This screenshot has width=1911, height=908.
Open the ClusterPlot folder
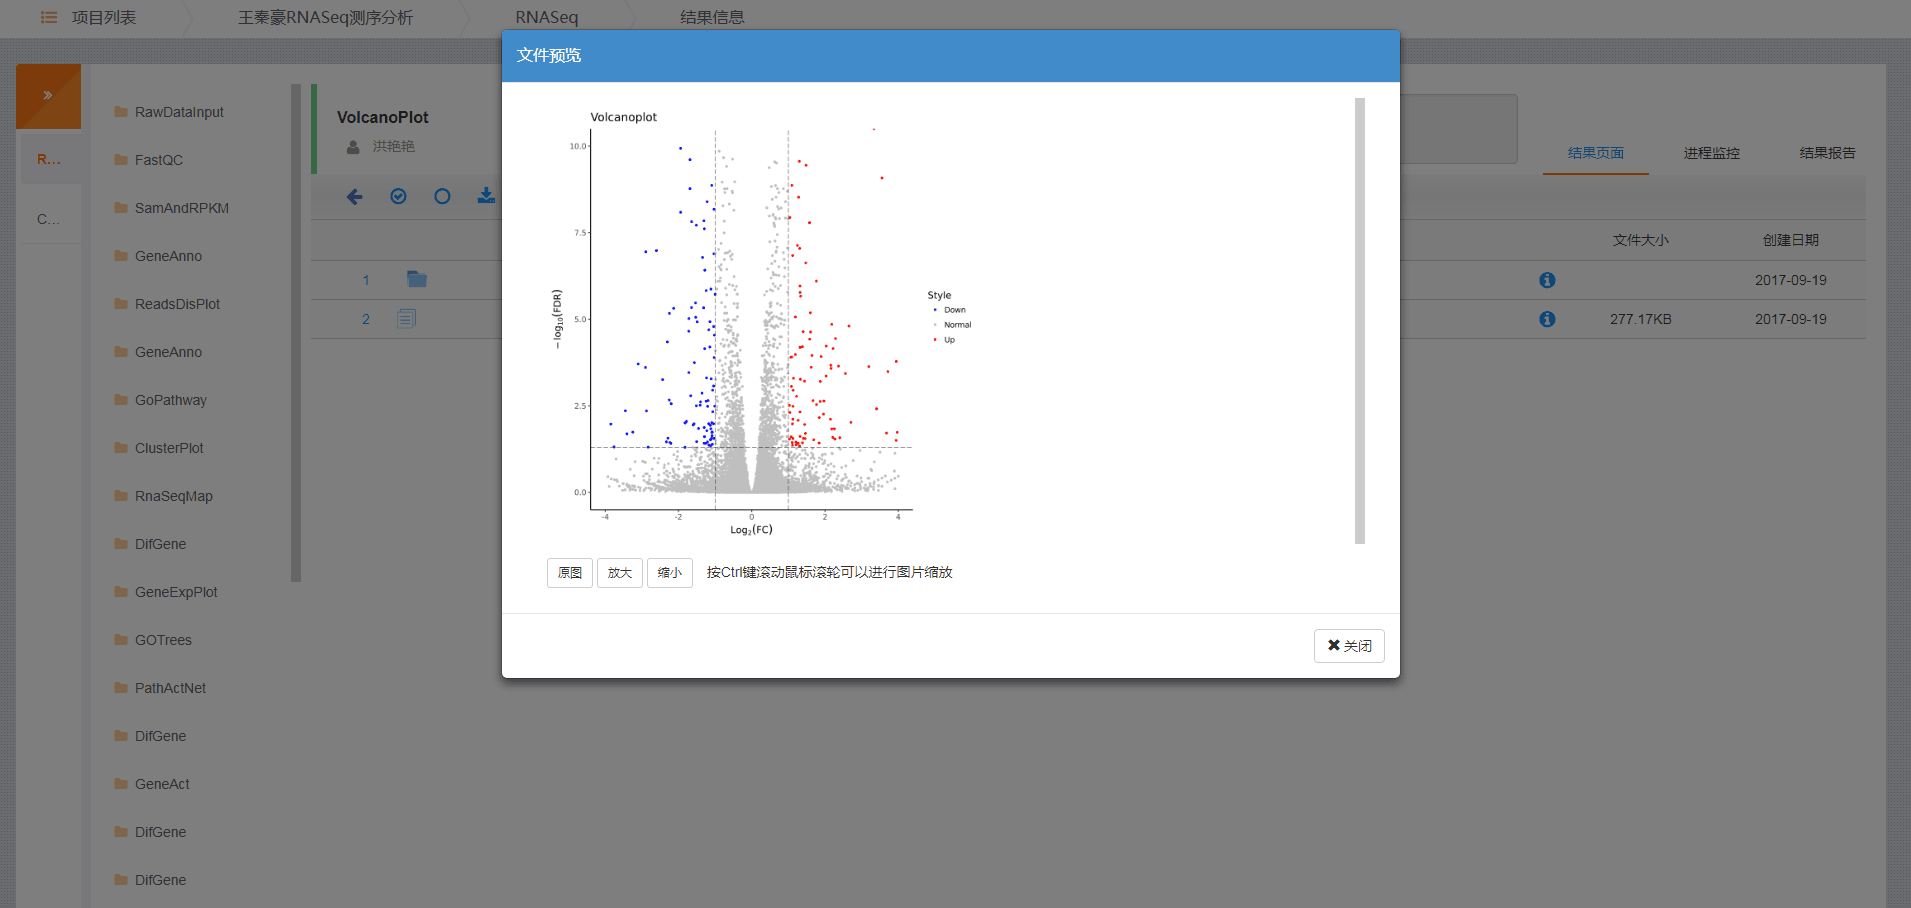(x=169, y=448)
